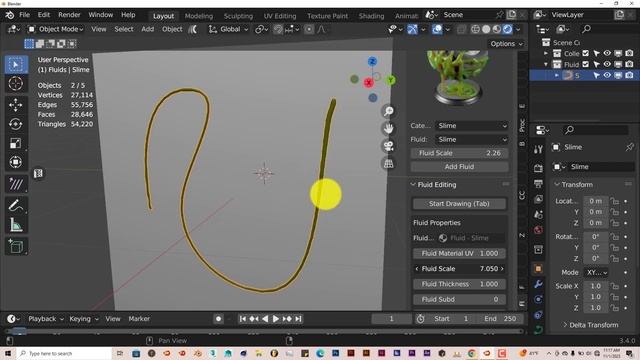Open the Render menu
The height and width of the screenshot is (360, 640).
point(69,15)
